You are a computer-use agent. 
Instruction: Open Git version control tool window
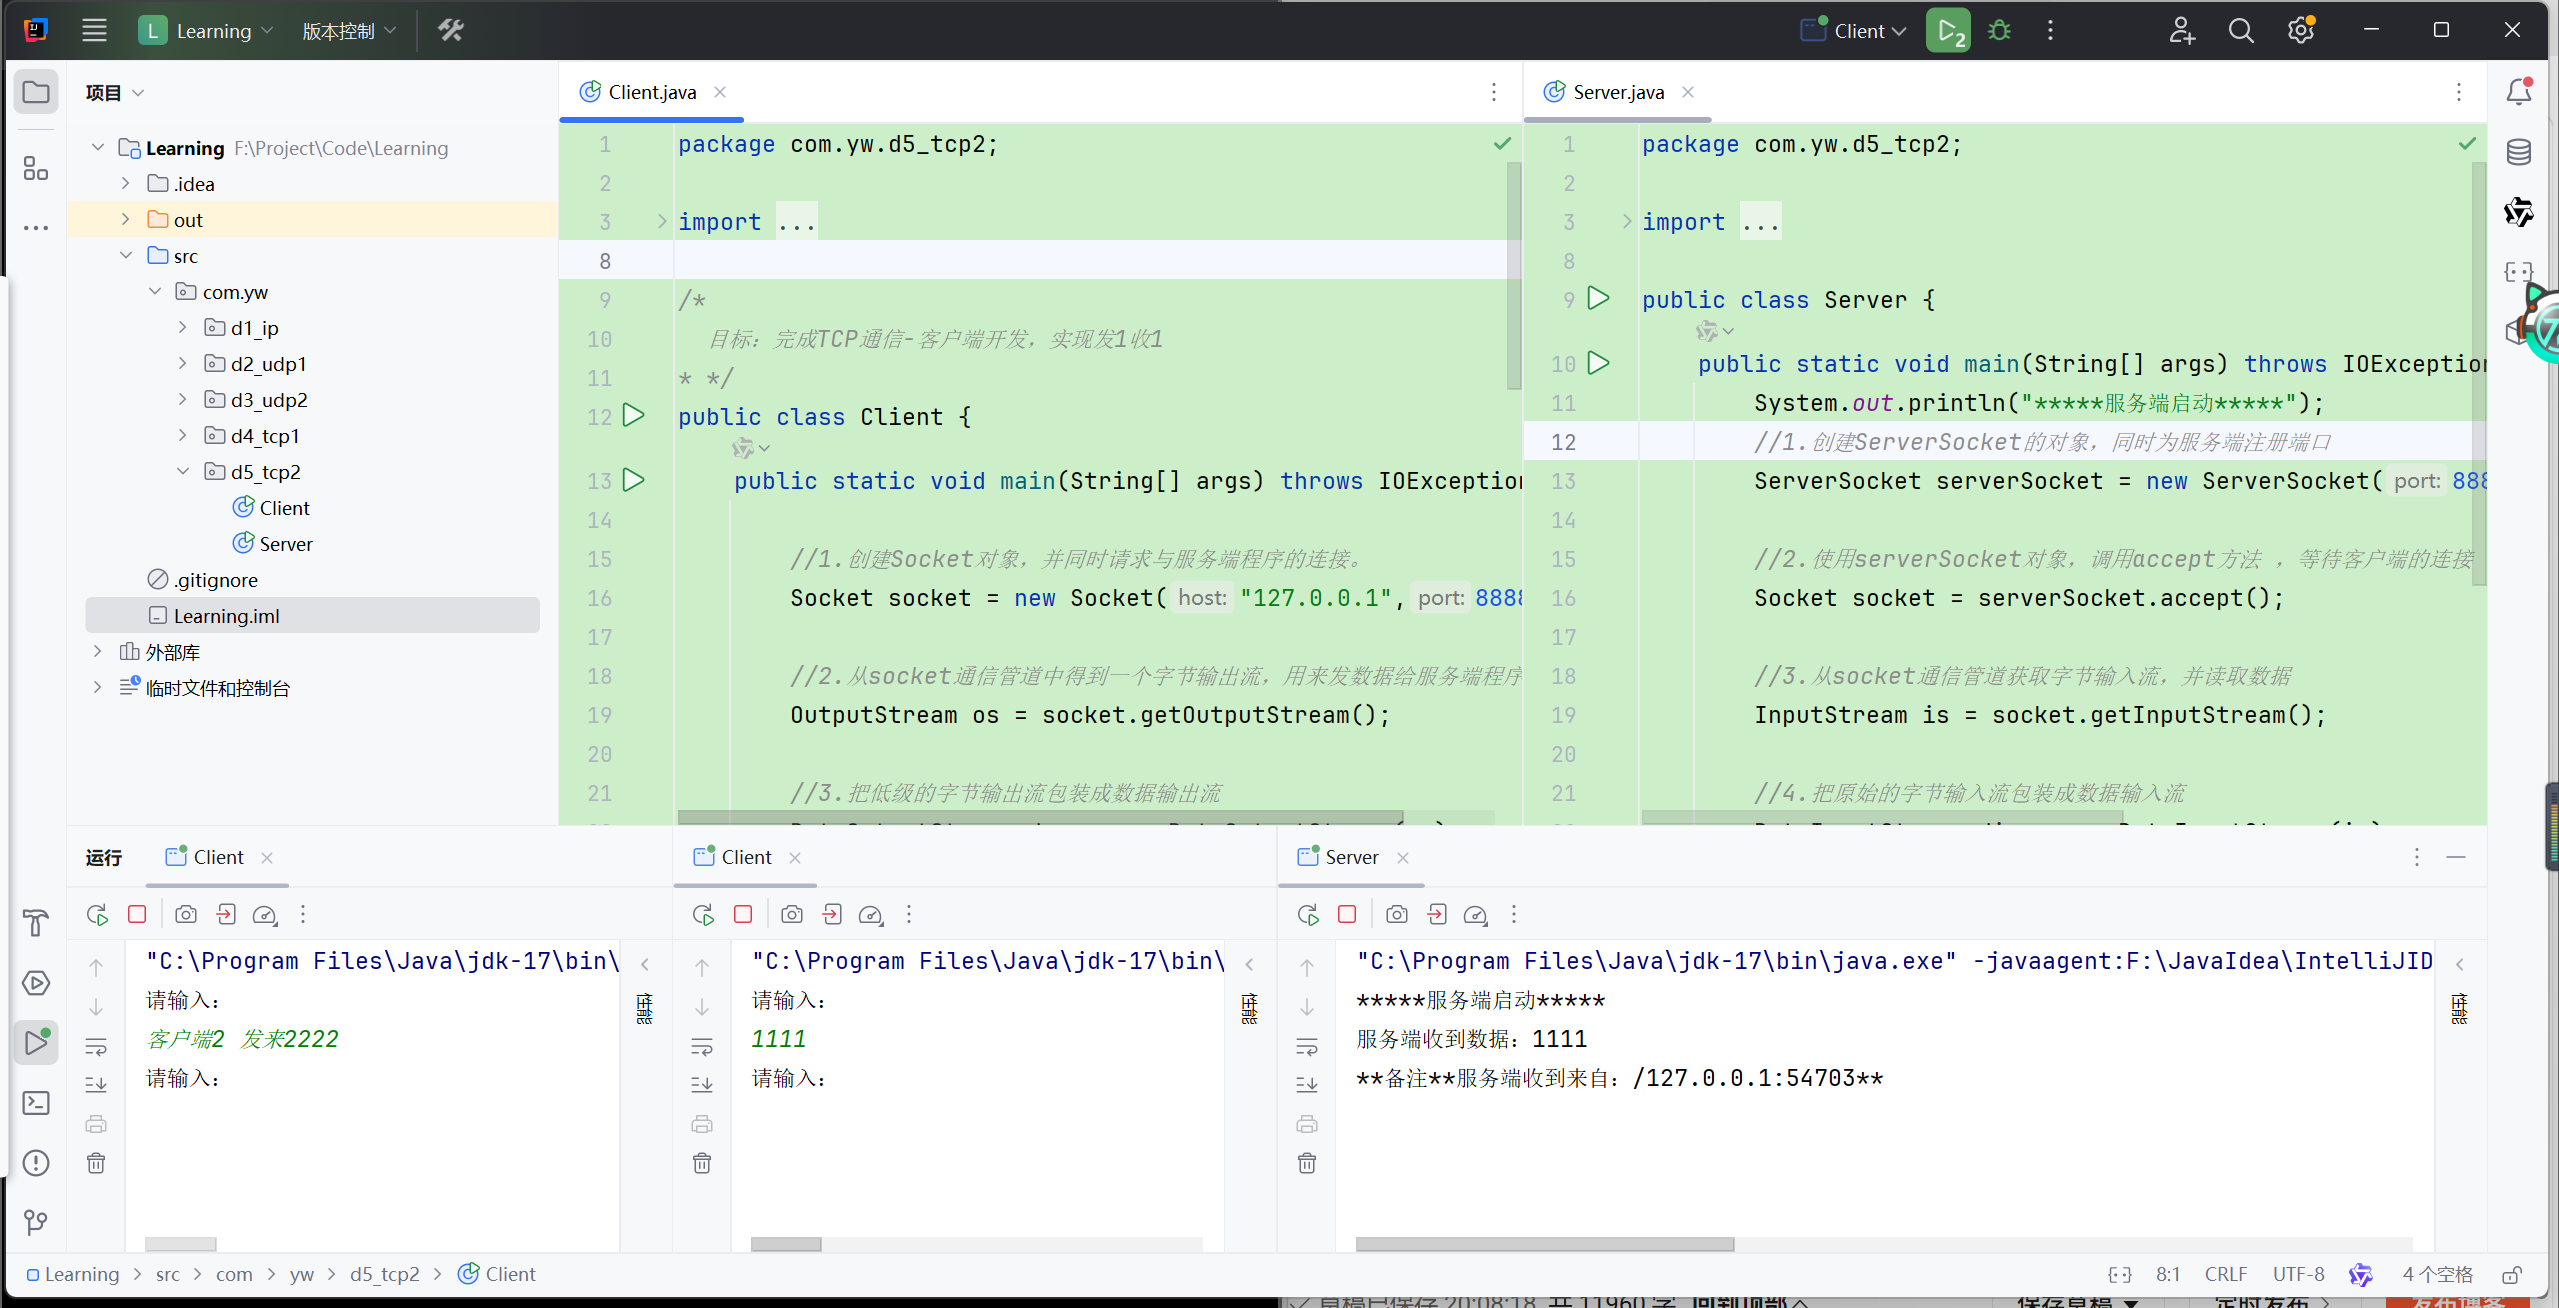point(36,1222)
